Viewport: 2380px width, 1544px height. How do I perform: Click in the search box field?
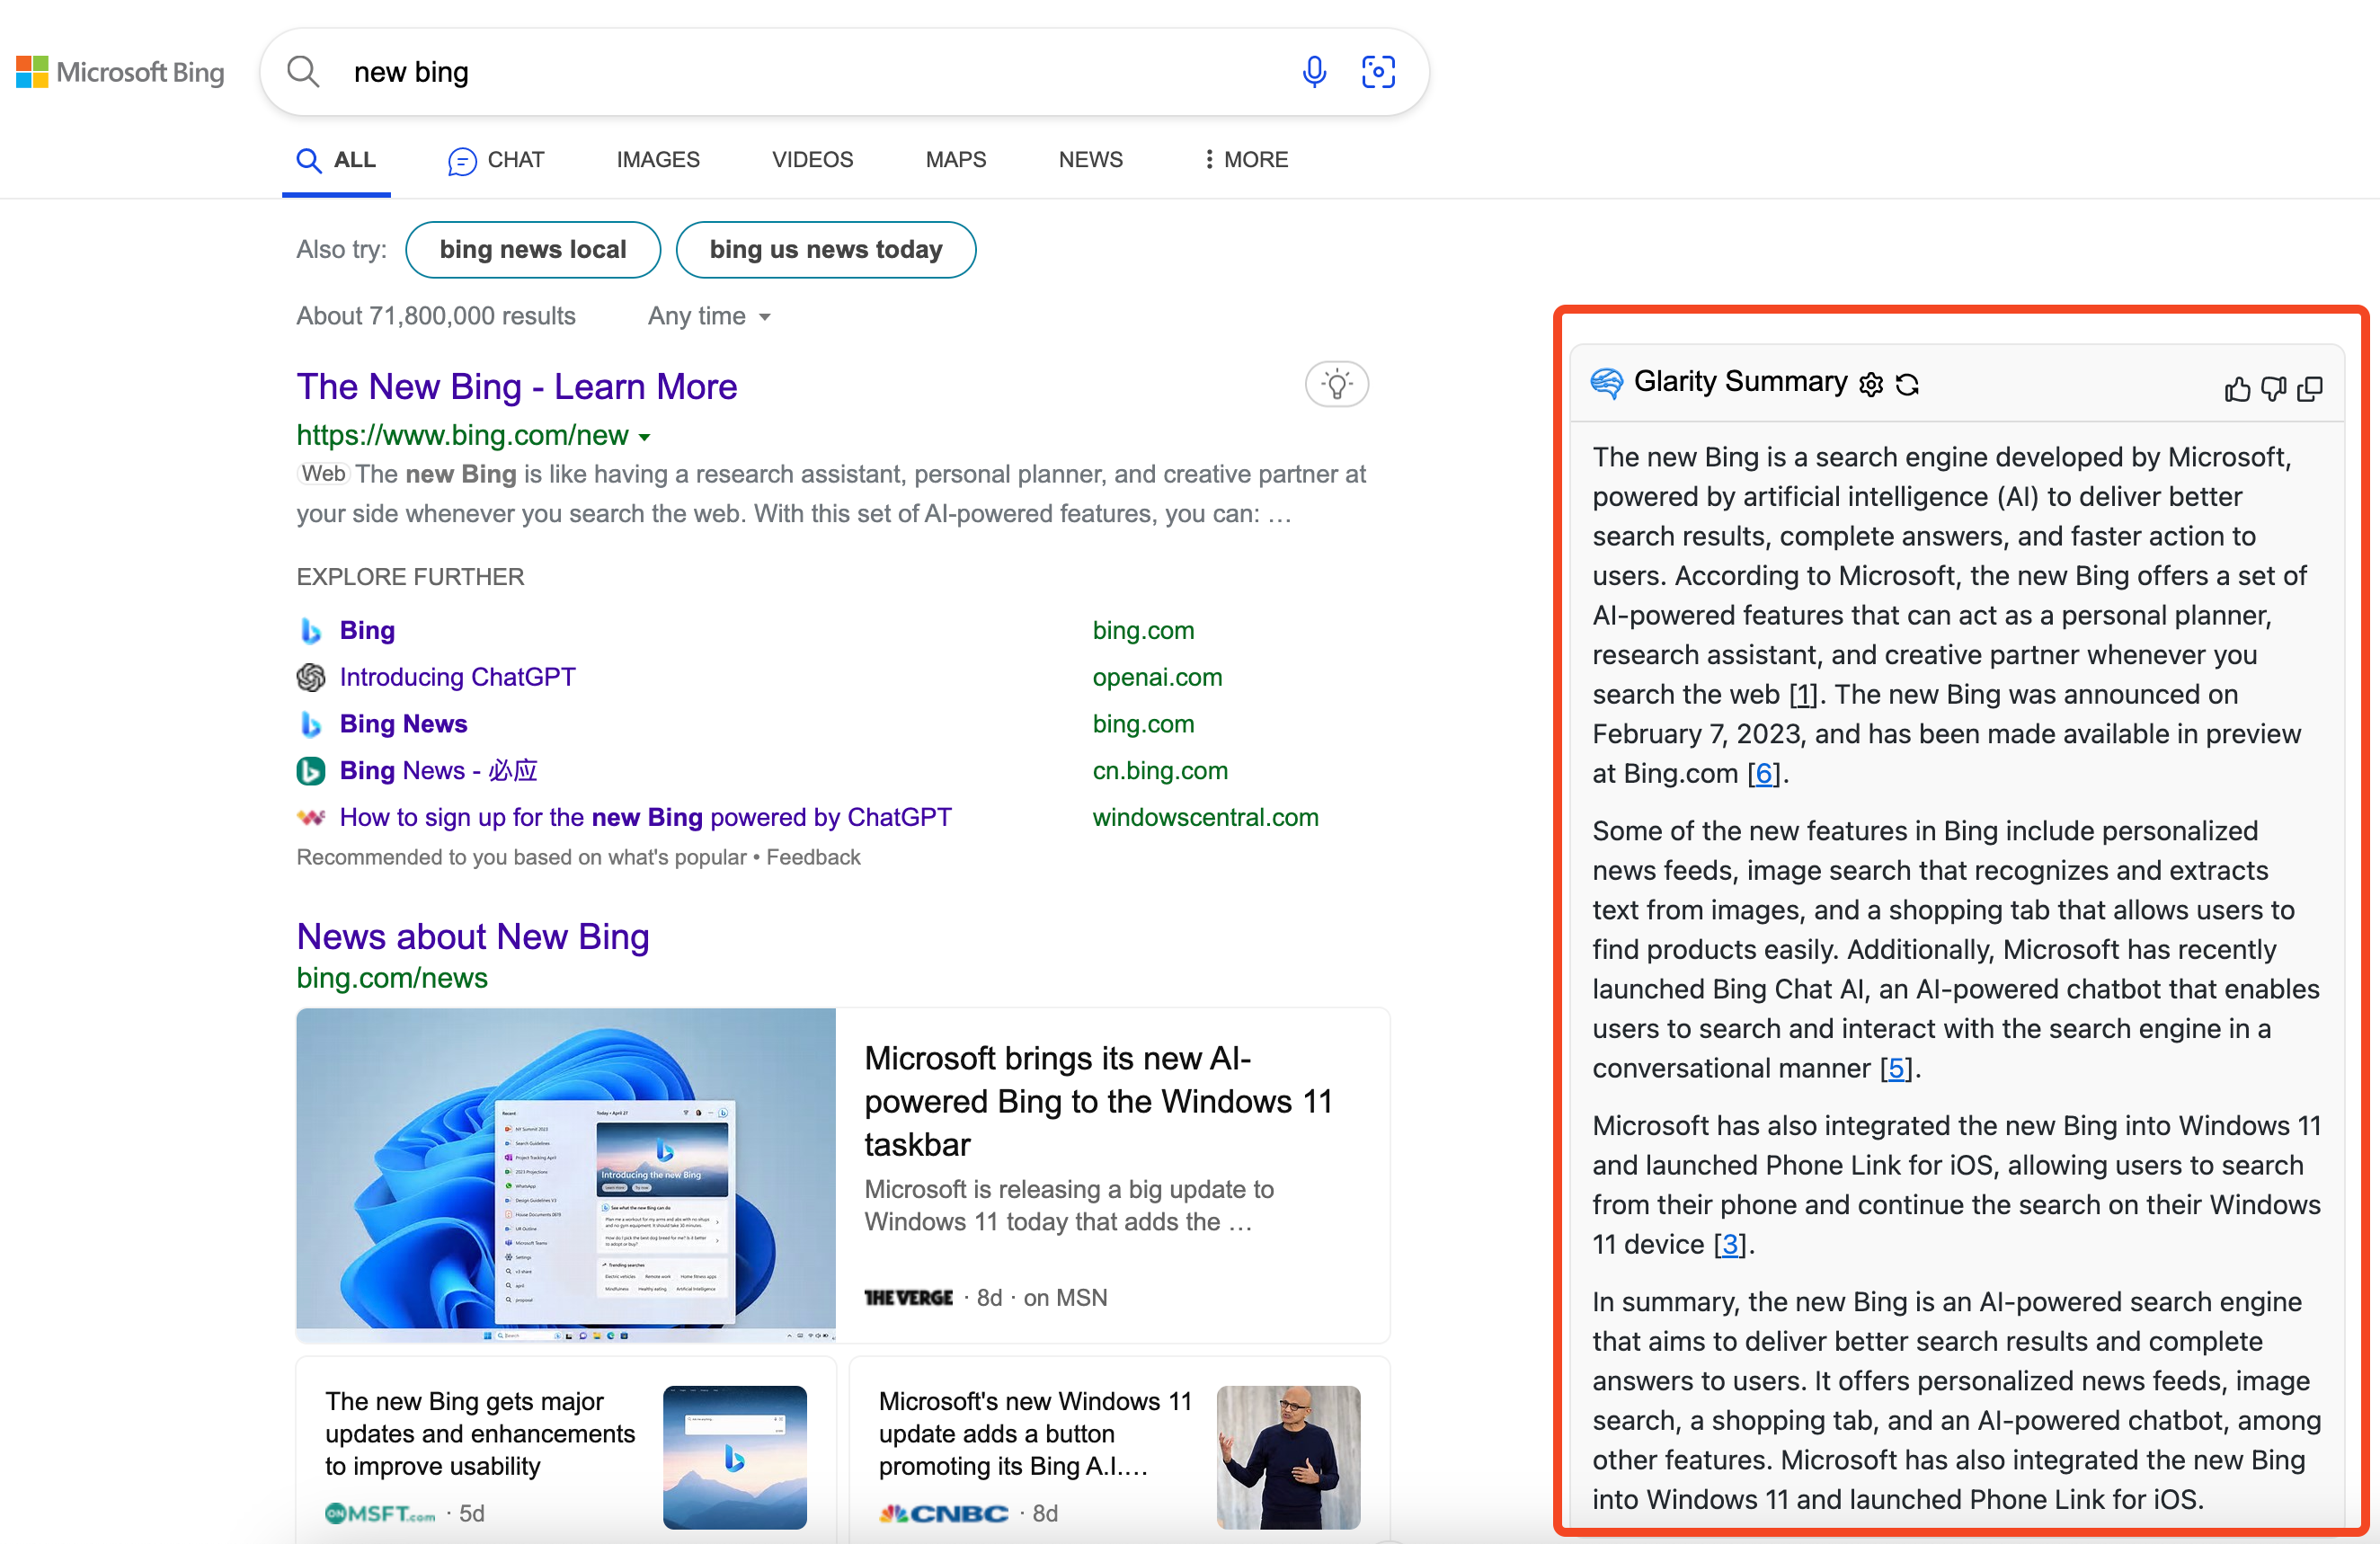click(800, 72)
